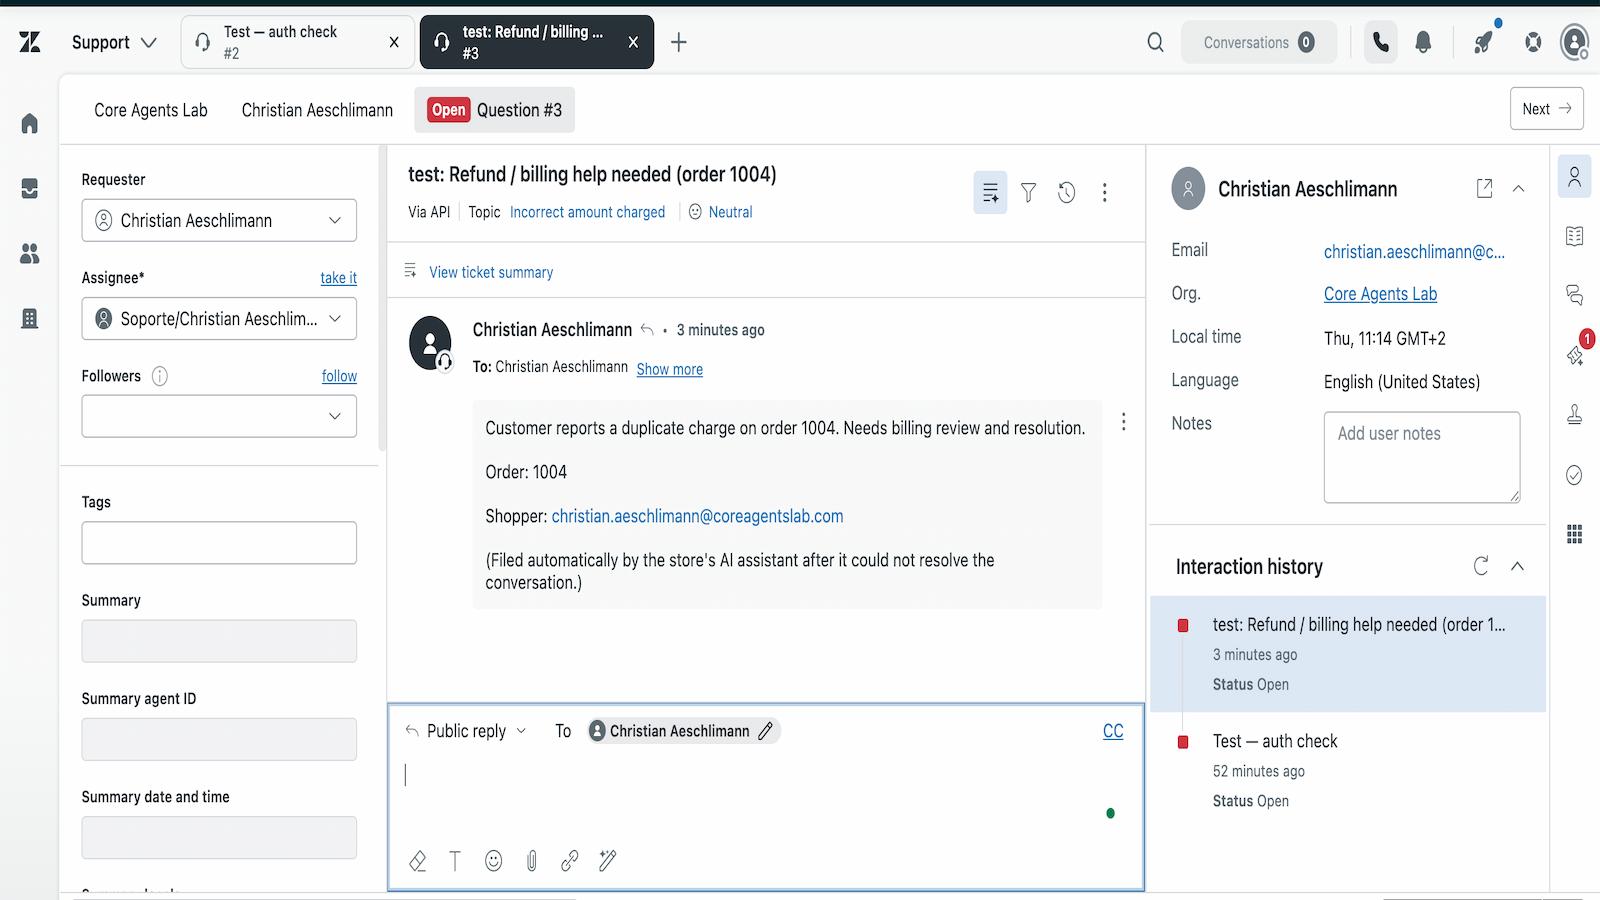Open the 'Incorrect amount charged' topic
Viewport: 1600px width, 900px height.
[587, 212]
